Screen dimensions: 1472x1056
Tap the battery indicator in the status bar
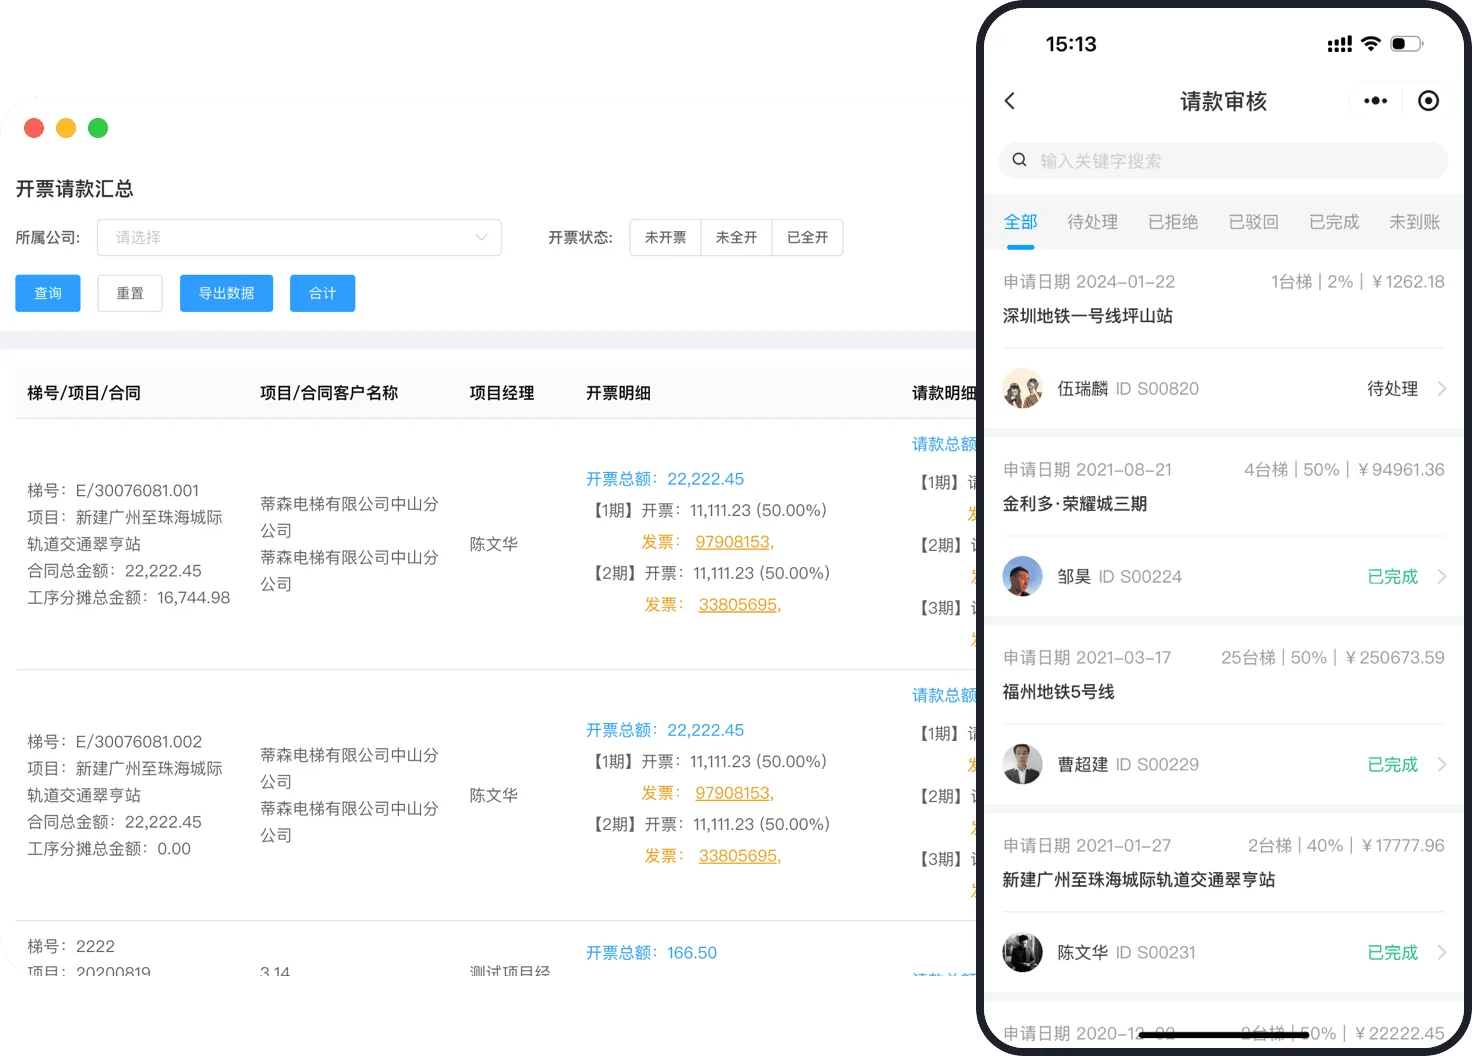point(1407,43)
